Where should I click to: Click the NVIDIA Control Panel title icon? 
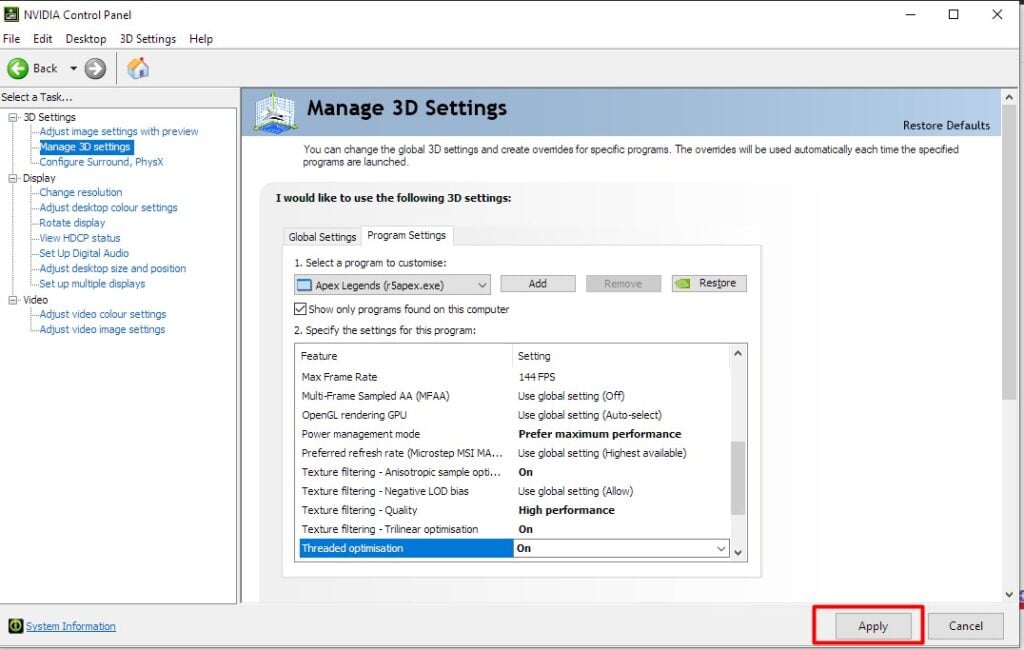pos(11,14)
